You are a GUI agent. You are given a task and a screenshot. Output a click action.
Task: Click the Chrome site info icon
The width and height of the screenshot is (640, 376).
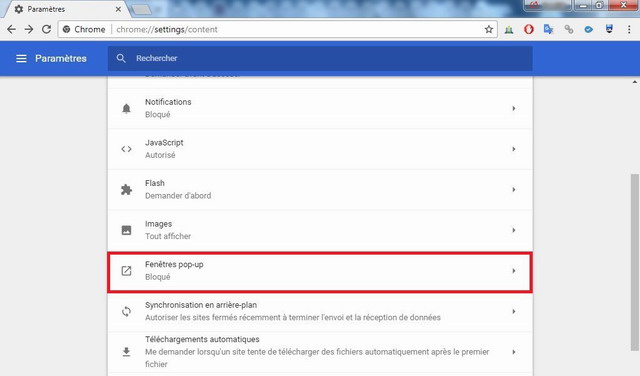pos(67,29)
